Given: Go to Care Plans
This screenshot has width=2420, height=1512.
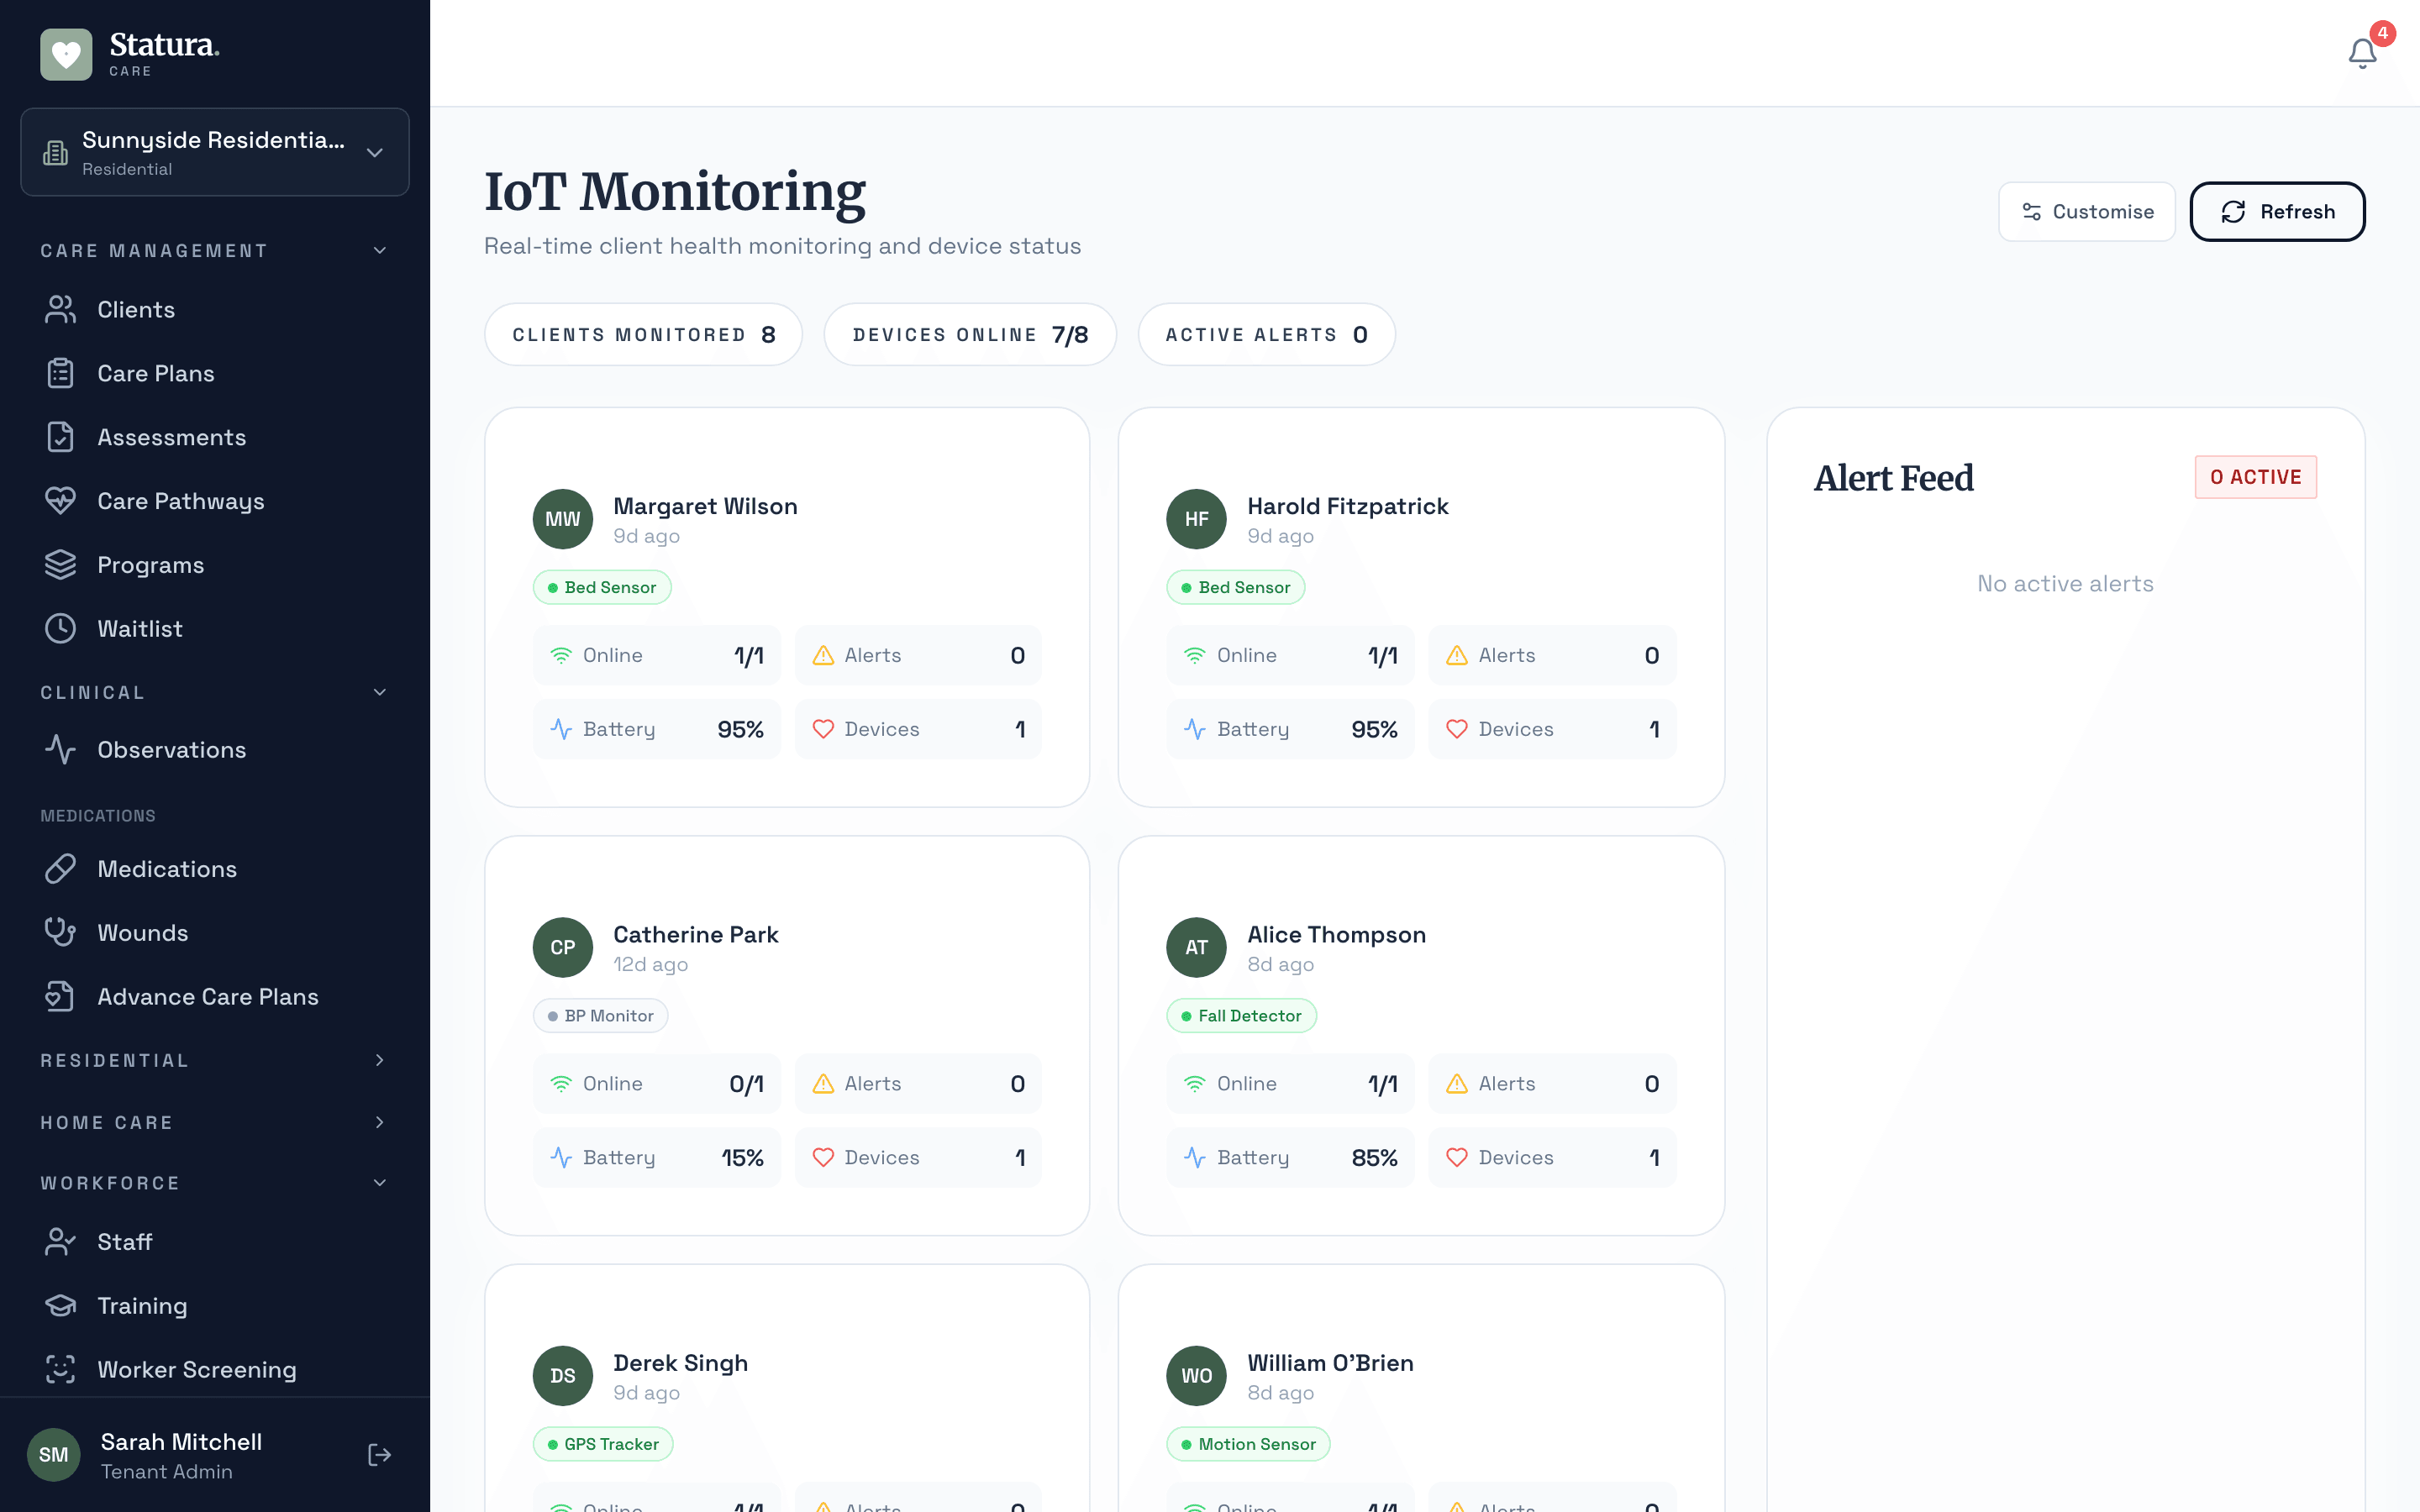Looking at the screenshot, I should click(215, 374).
